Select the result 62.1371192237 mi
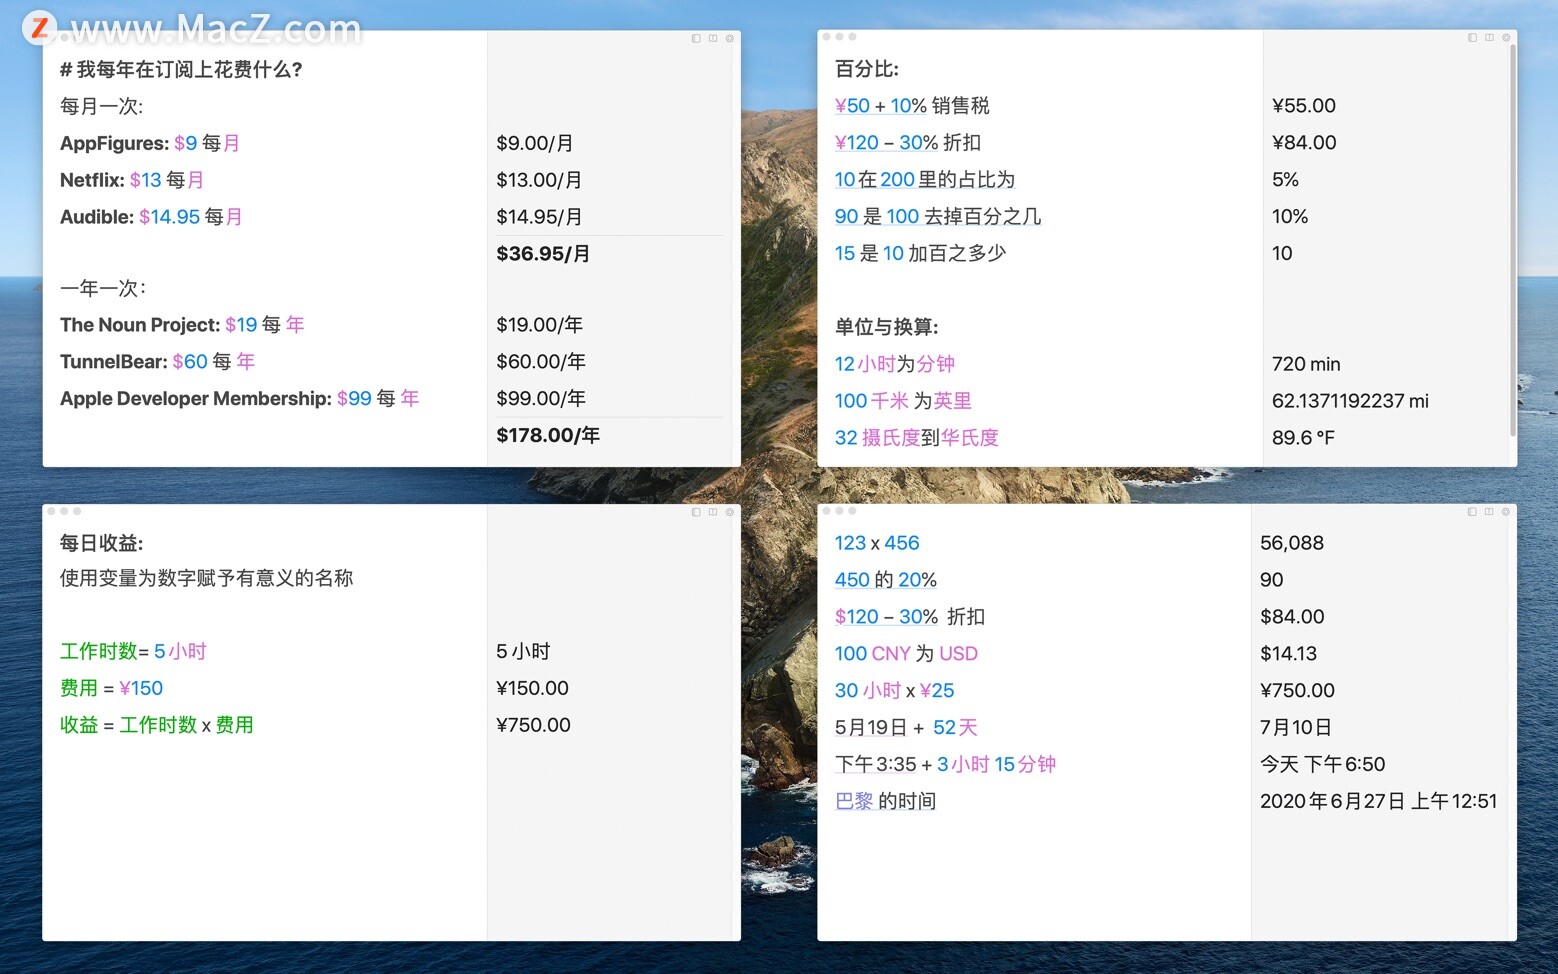The width and height of the screenshot is (1558, 974). [x=1350, y=401]
